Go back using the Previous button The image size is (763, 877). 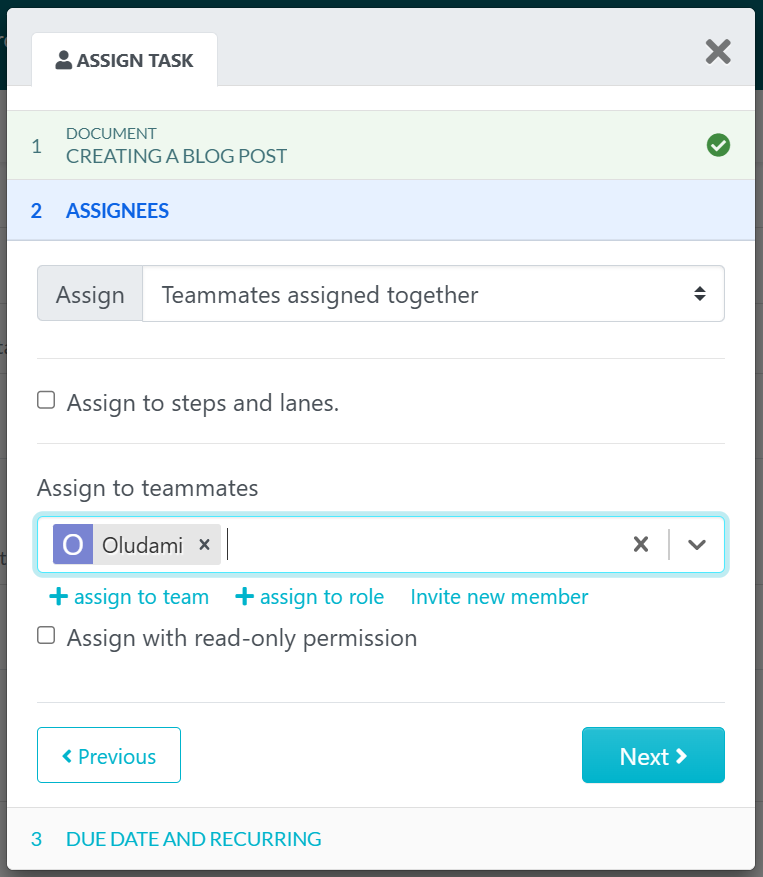(x=108, y=755)
